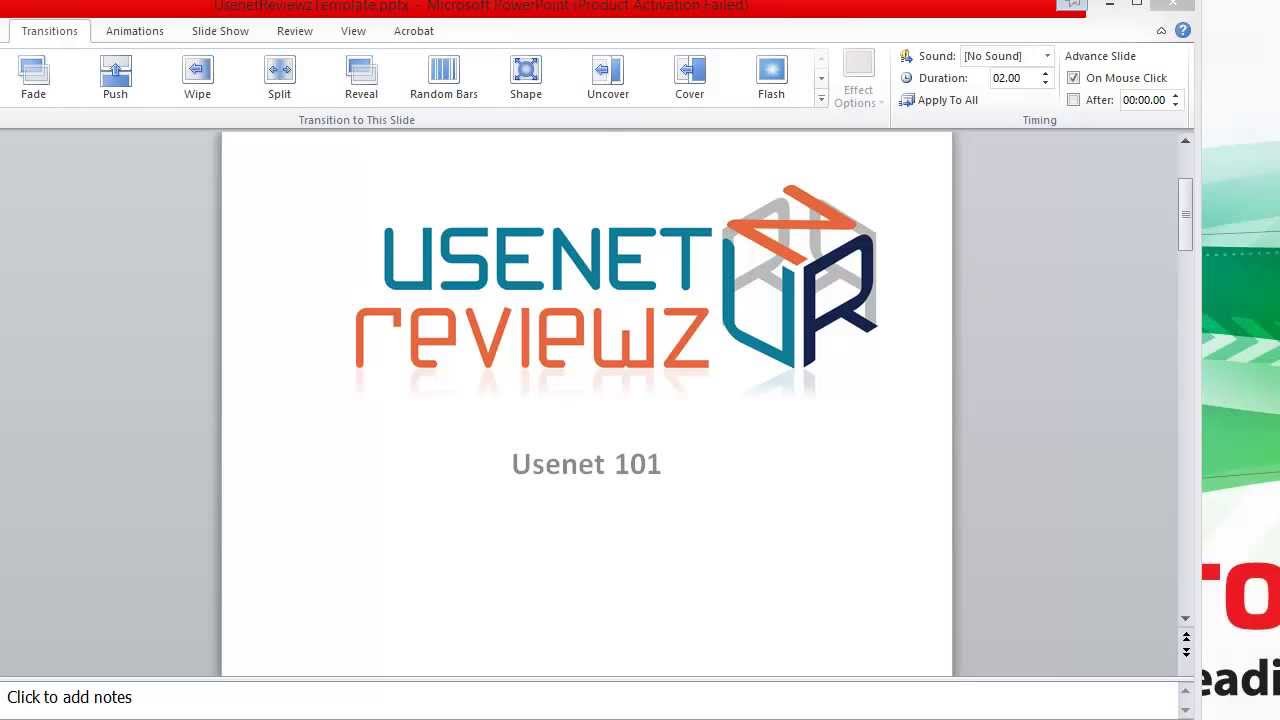The height and width of the screenshot is (720, 1280).
Task: Apply the Cover transition
Action: click(x=690, y=78)
